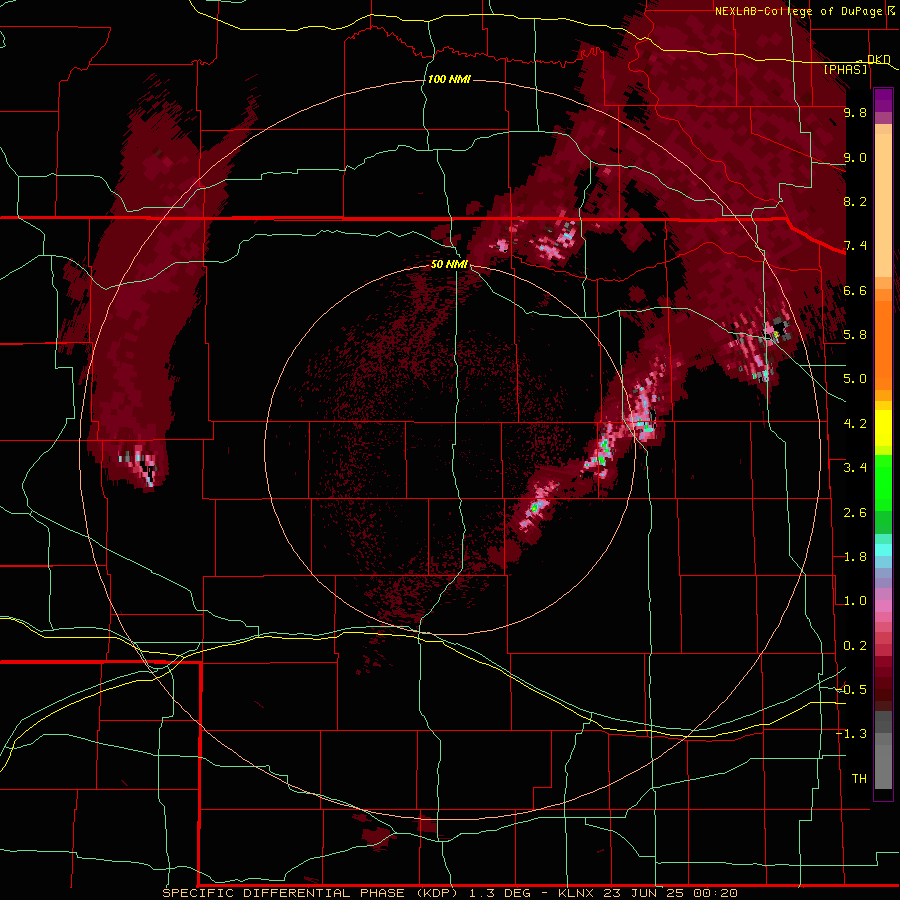Click the 5.0 legend value

coord(855,379)
